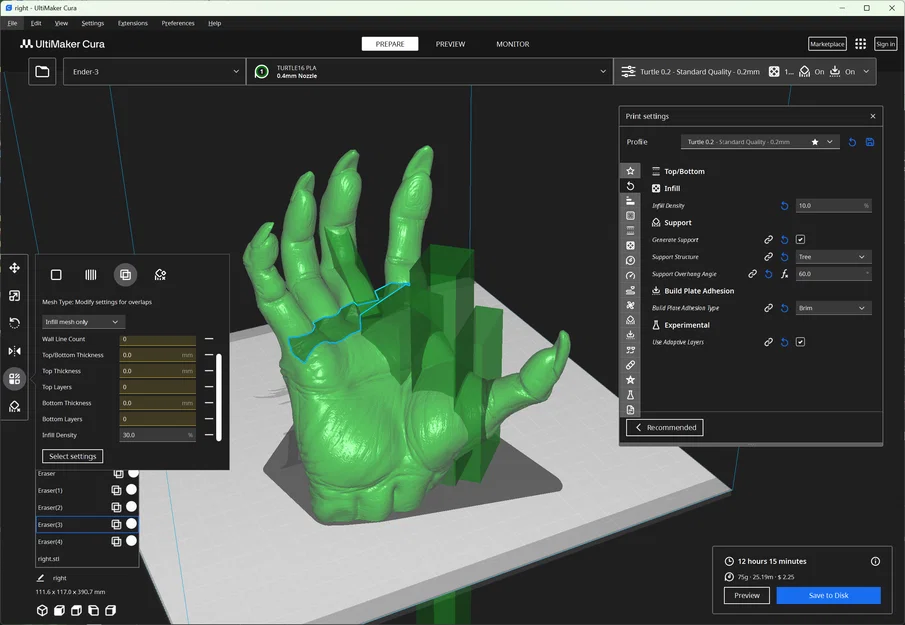Set mesh type to Normal model
This screenshot has width=905, height=625.
click(56, 275)
